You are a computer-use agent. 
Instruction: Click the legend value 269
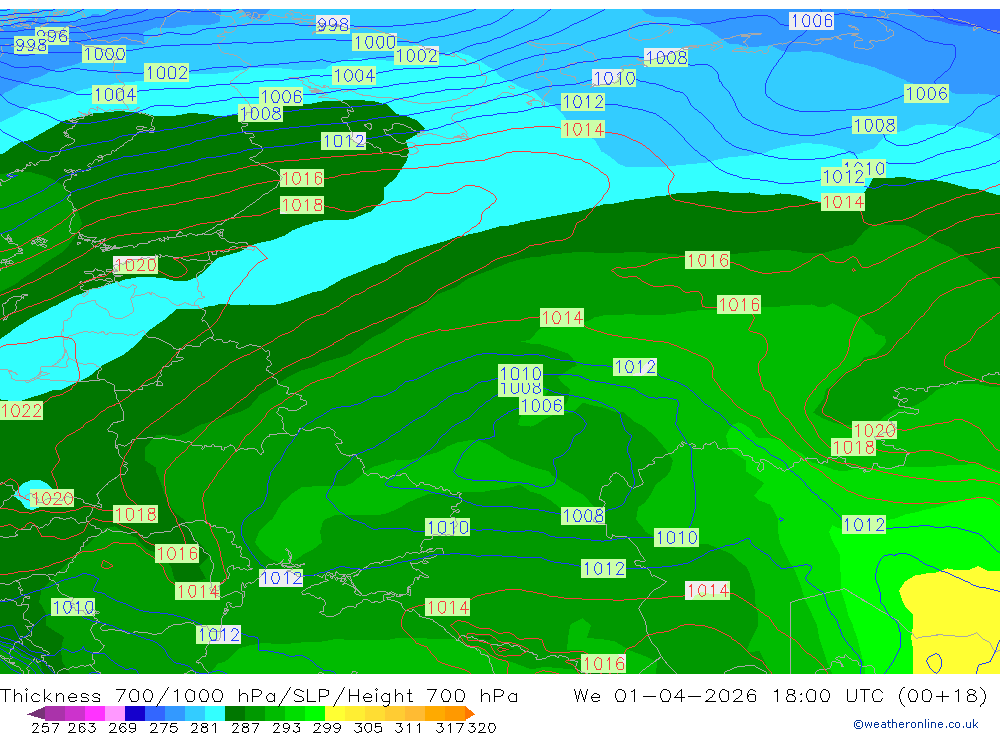[x=122, y=727]
